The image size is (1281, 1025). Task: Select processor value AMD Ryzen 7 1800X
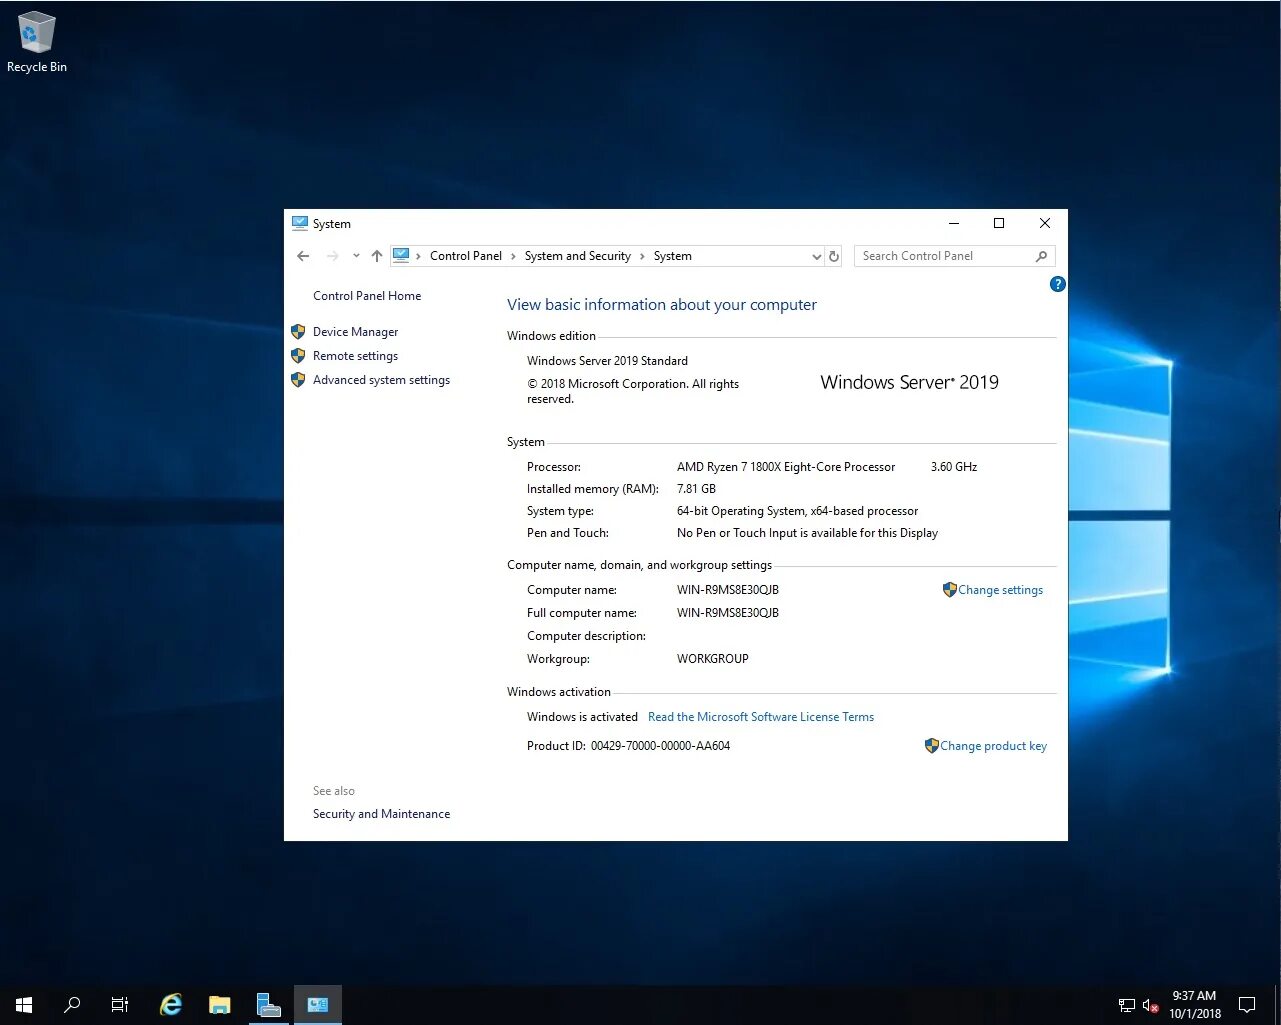(786, 467)
